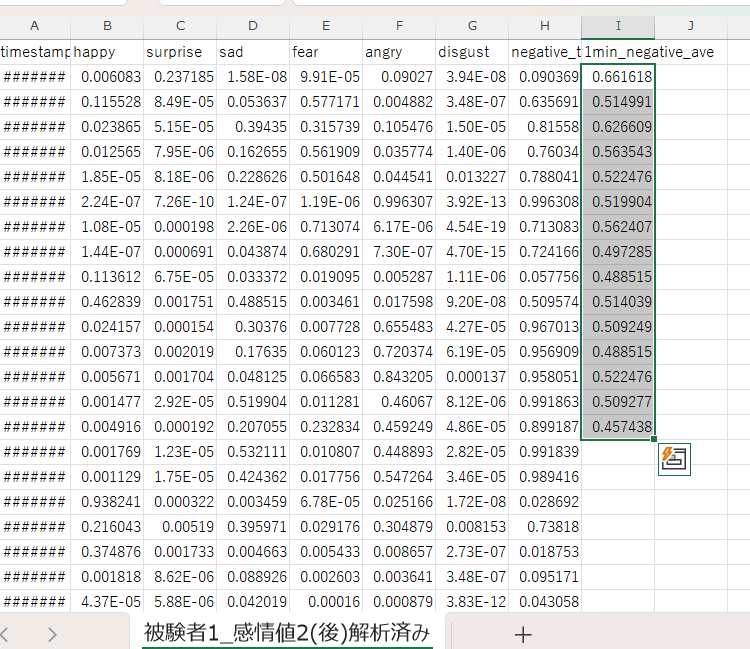Click the '1min_negative_ave' header cell

click(x=649, y=51)
